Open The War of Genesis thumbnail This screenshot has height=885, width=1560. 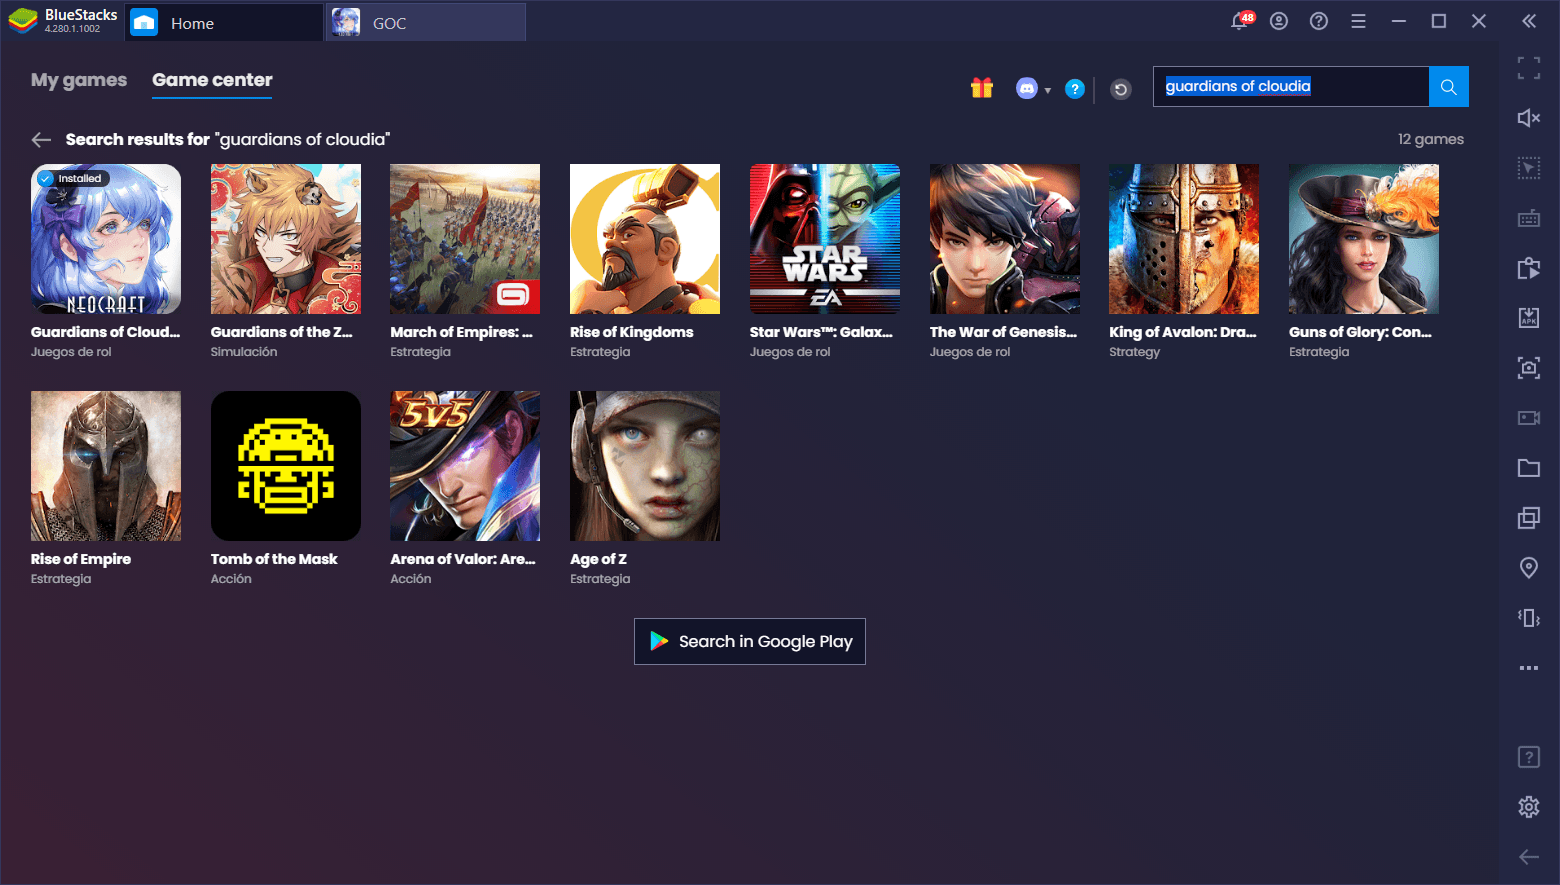pos(1005,239)
